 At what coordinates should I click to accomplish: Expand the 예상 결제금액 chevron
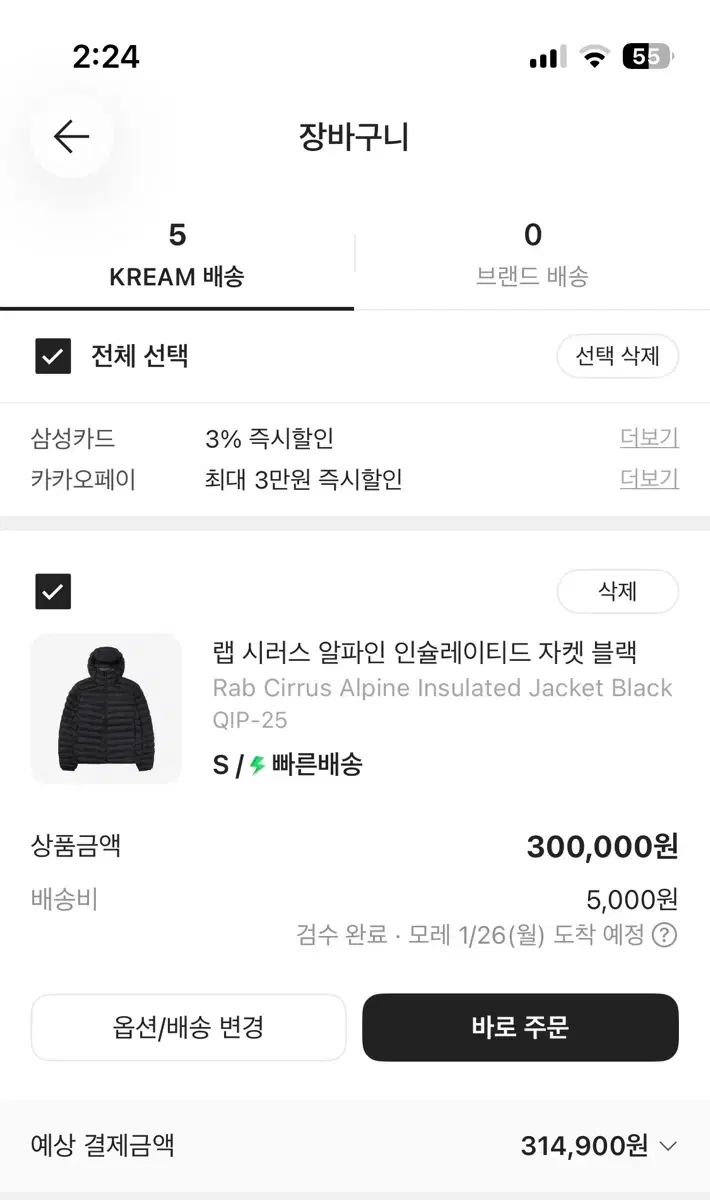point(669,1146)
